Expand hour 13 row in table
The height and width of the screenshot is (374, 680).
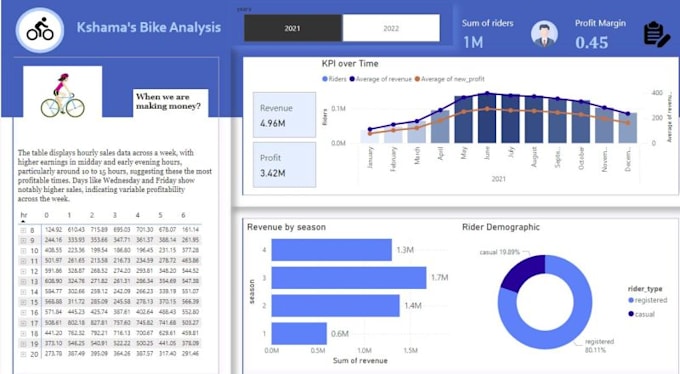[23, 282]
